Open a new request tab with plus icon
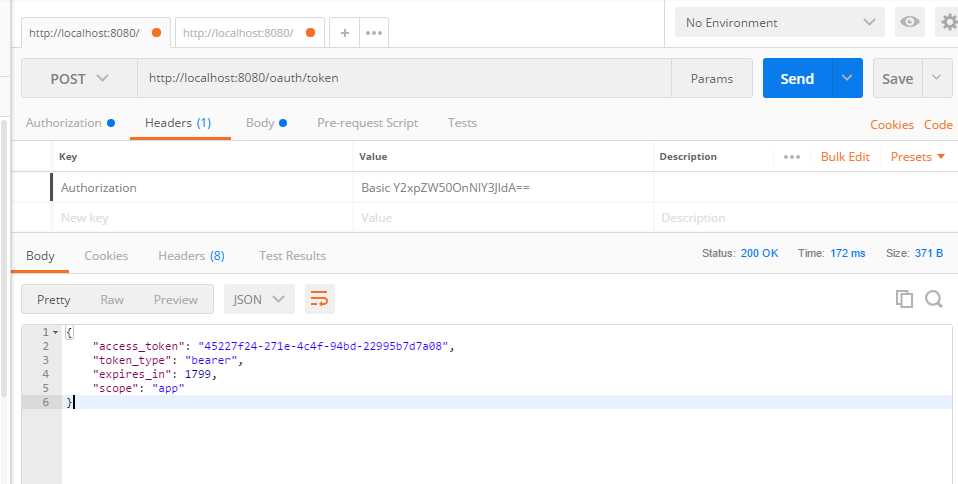 345,33
